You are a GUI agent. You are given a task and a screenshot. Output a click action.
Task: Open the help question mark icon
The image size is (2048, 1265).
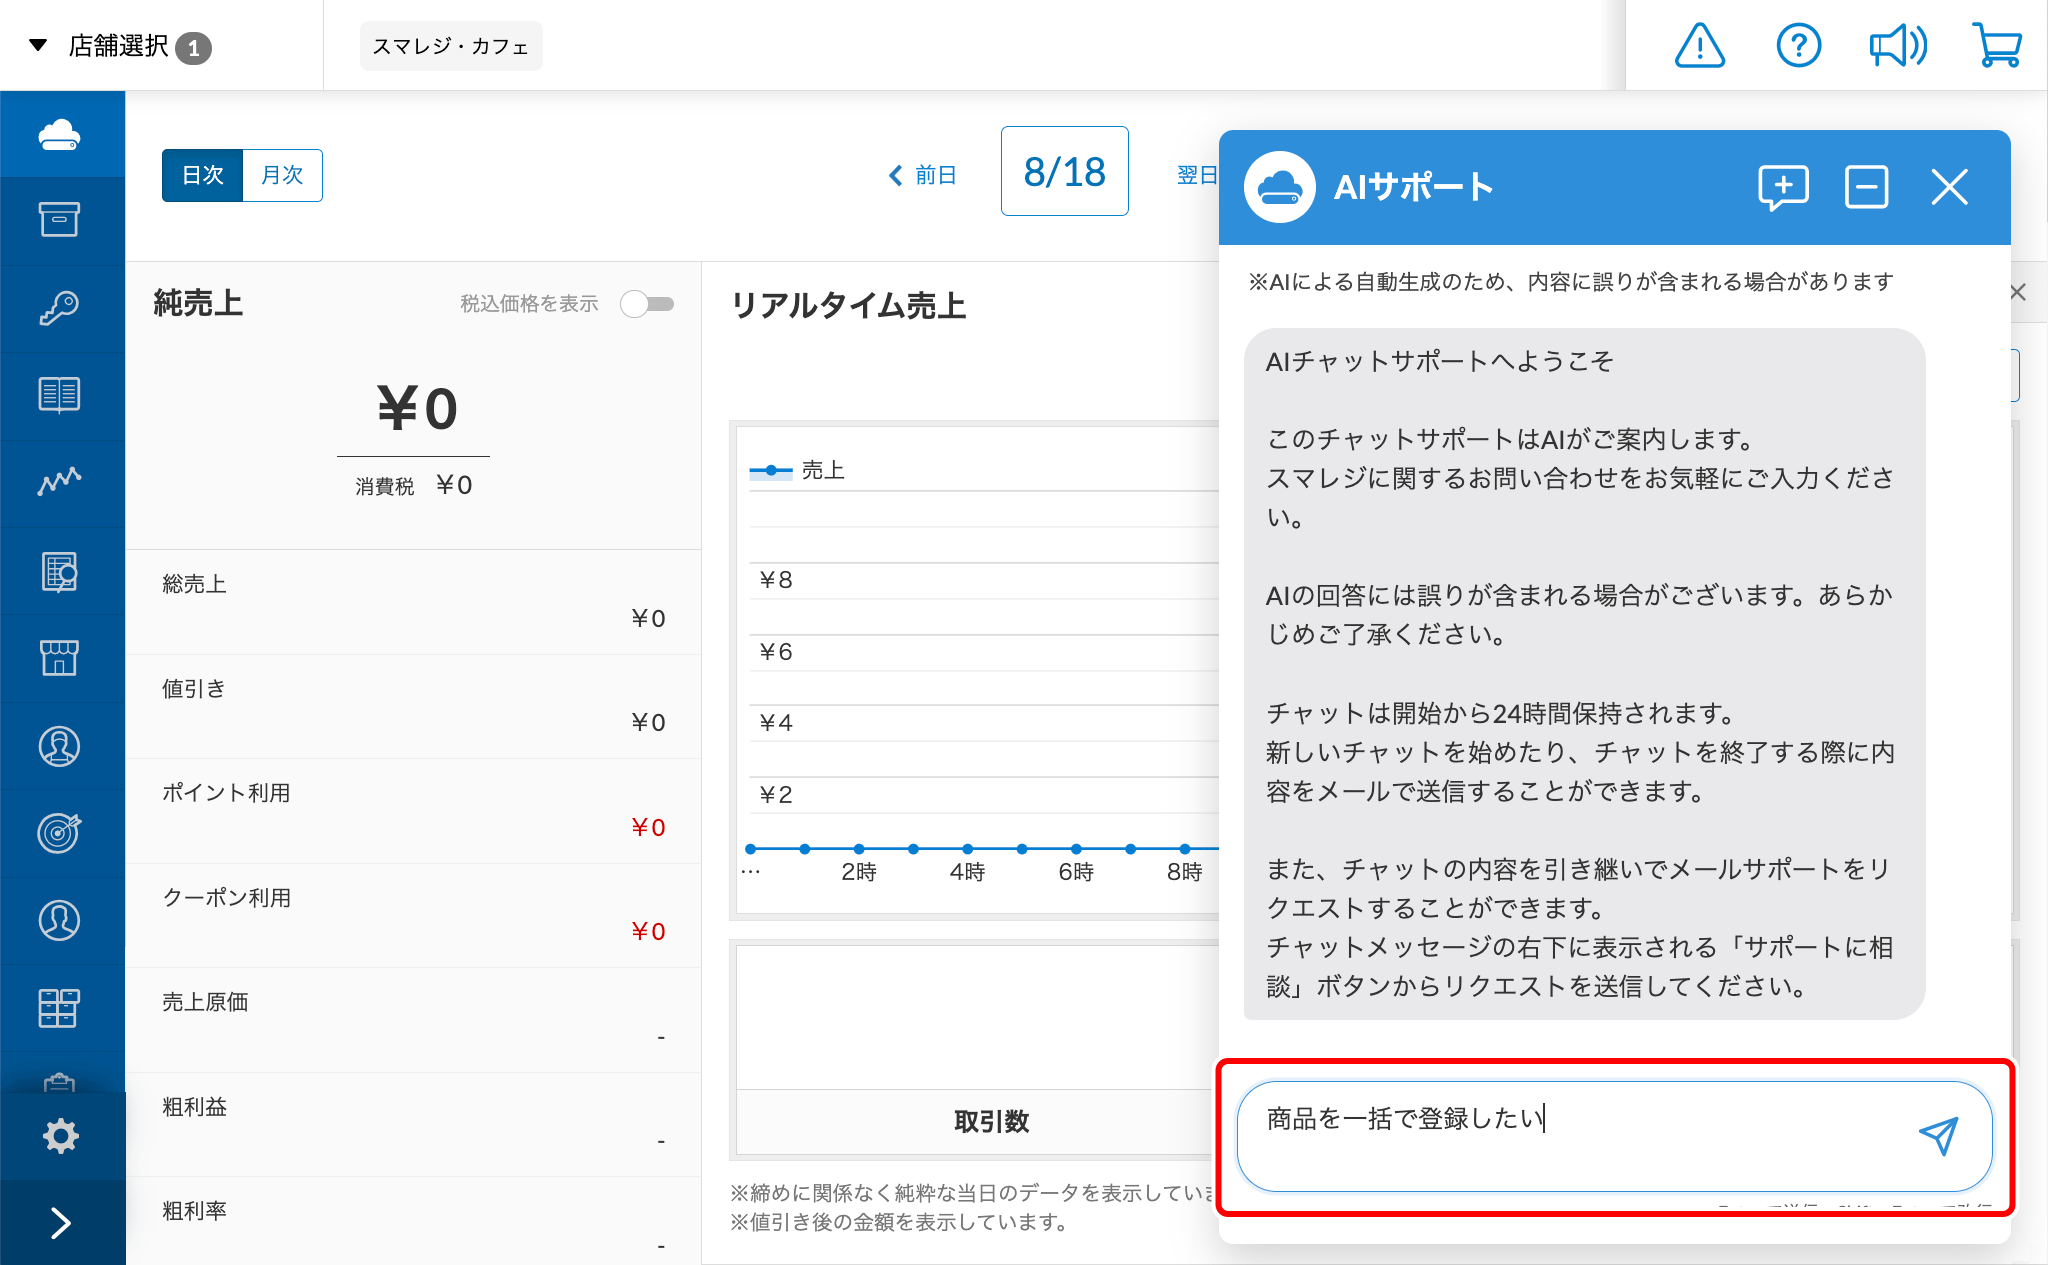coord(1799,46)
